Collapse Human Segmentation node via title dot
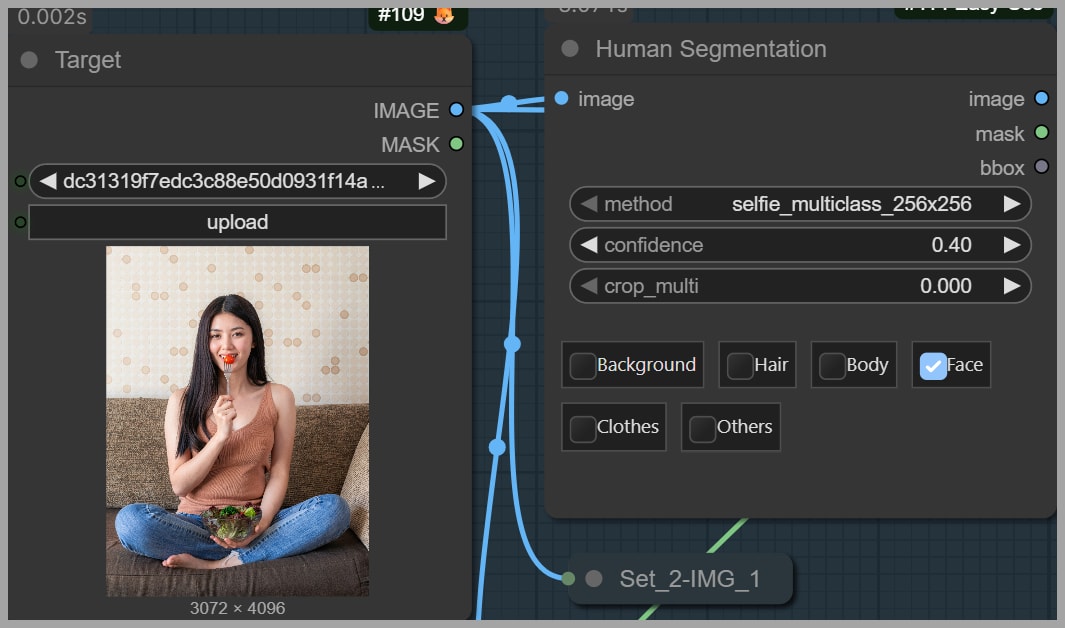This screenshot has height=628, width=1065. click(570, 49)
